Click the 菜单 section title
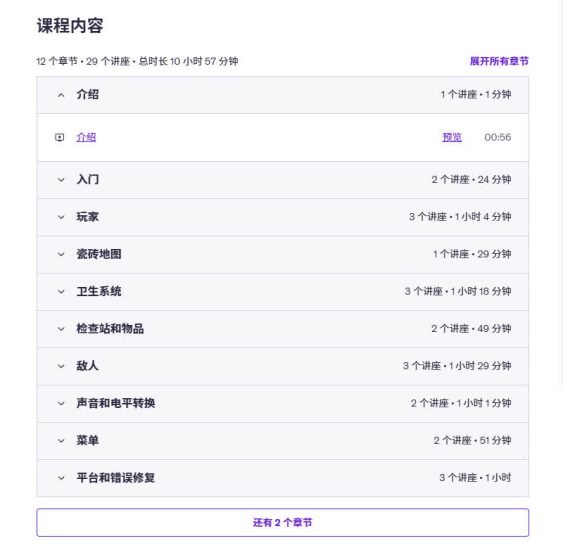 tap(88, 441)
